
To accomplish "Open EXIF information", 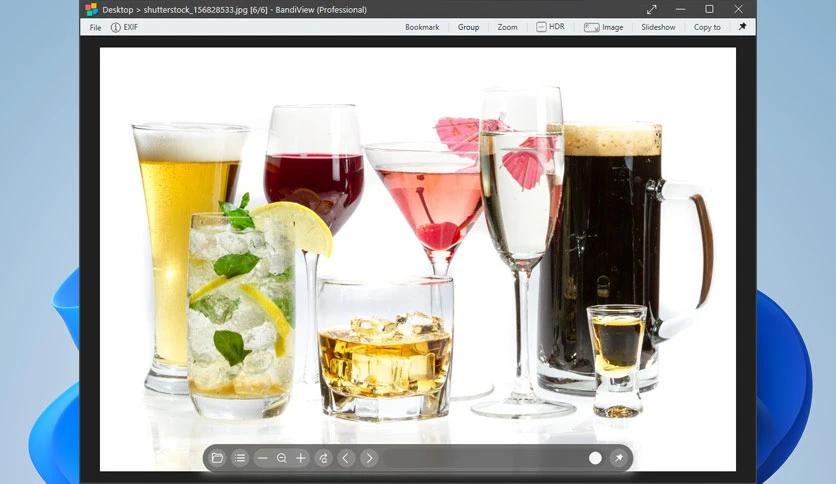I will point(124,27).
